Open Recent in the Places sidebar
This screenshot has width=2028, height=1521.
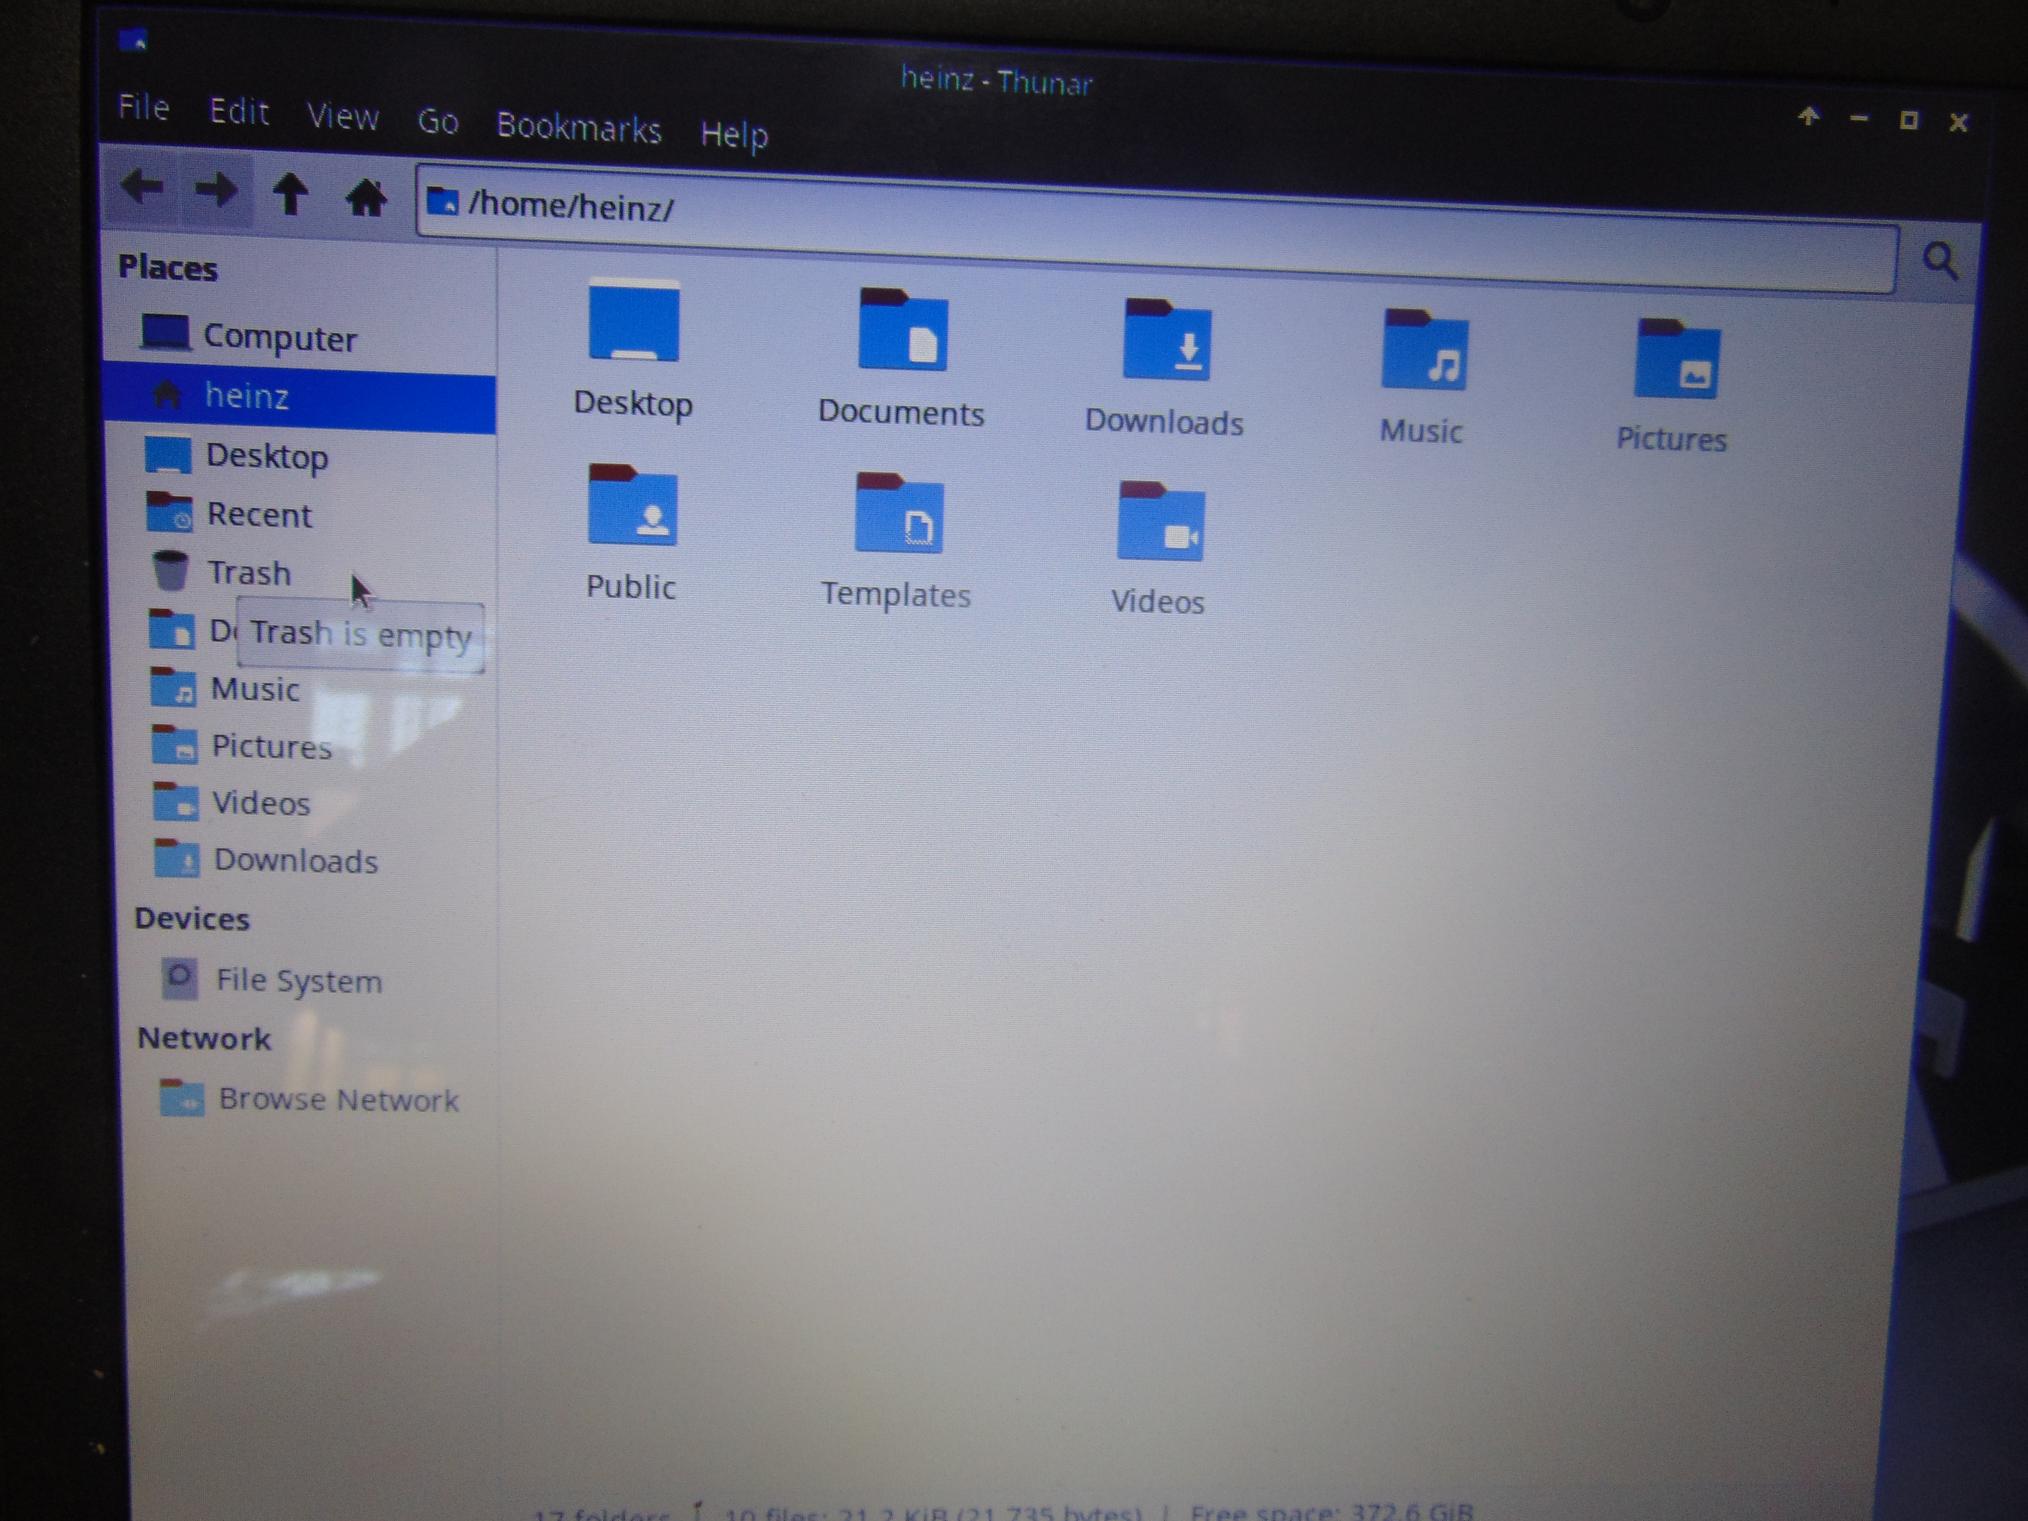258,515
